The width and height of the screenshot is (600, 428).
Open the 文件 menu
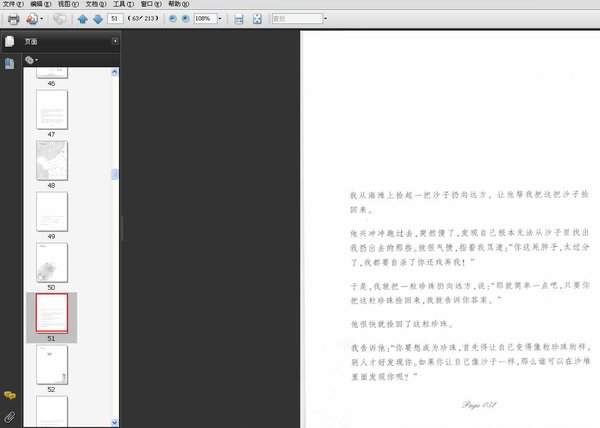pyautogui.click(x=13, y=4)
